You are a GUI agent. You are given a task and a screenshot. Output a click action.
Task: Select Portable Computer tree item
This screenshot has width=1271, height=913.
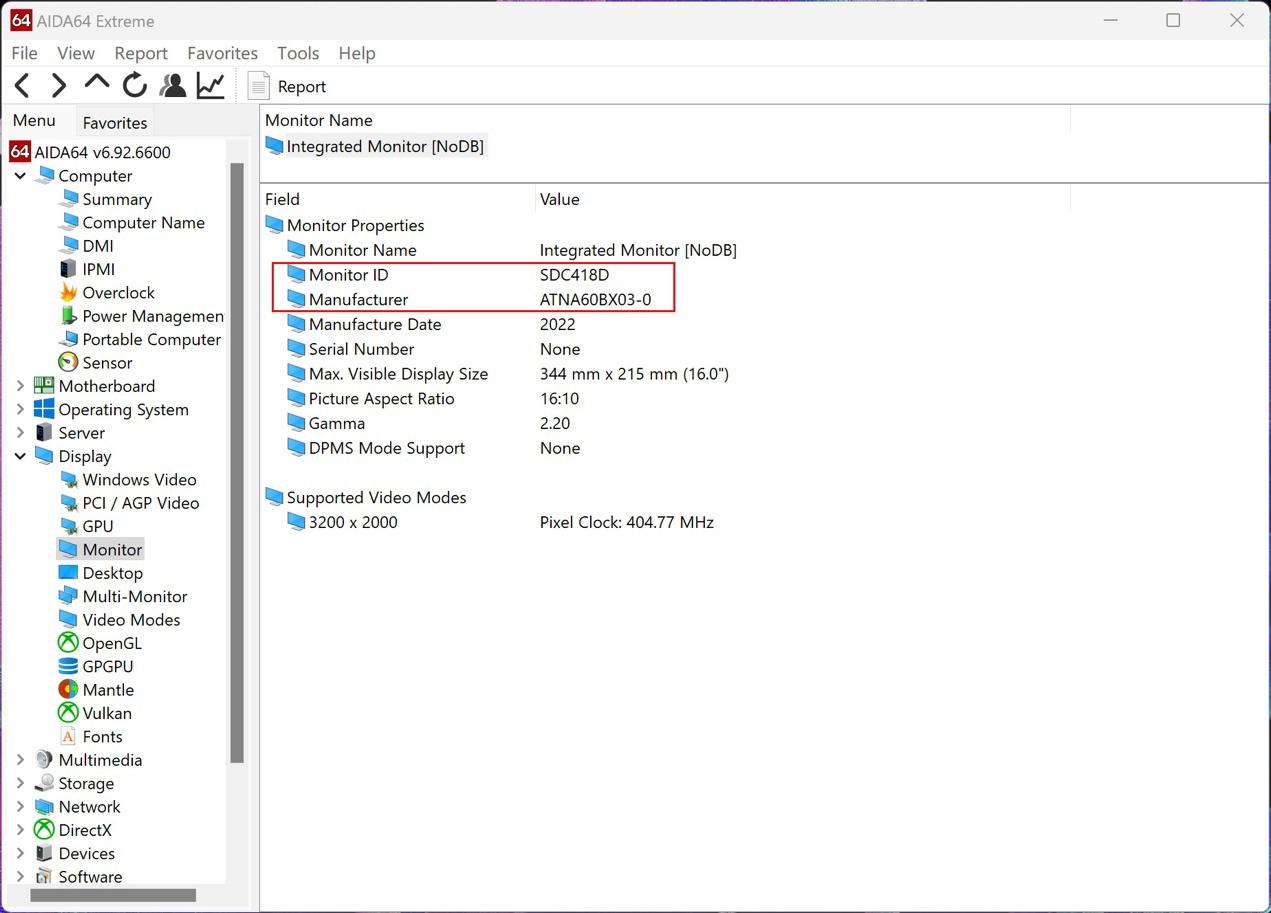coord(152,339)
